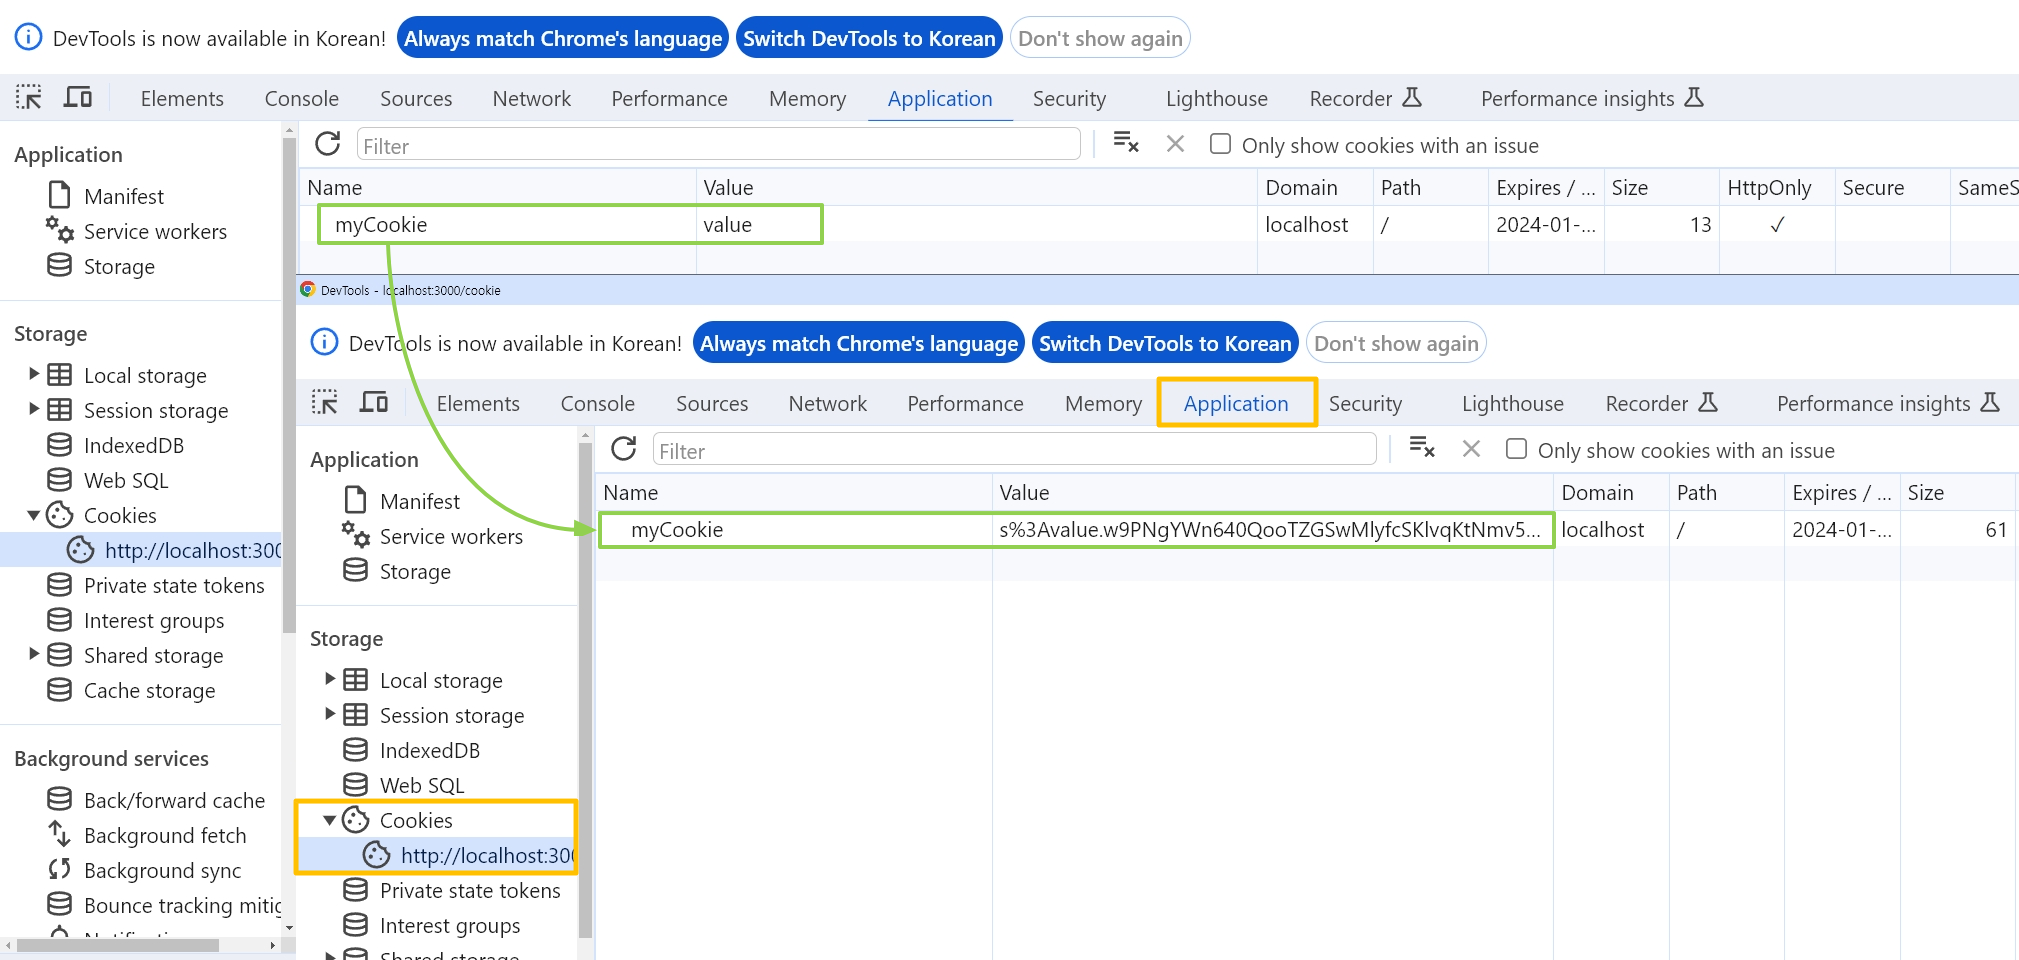Open Security tab in front DevTools
2019x960 pixels.
pos(1365,403)
